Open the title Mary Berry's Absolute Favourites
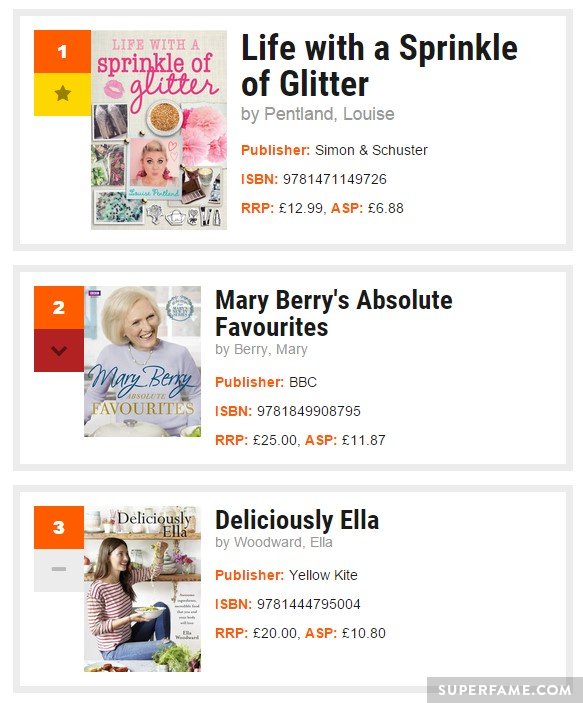 pyautogui.click(x=334, y=313)
